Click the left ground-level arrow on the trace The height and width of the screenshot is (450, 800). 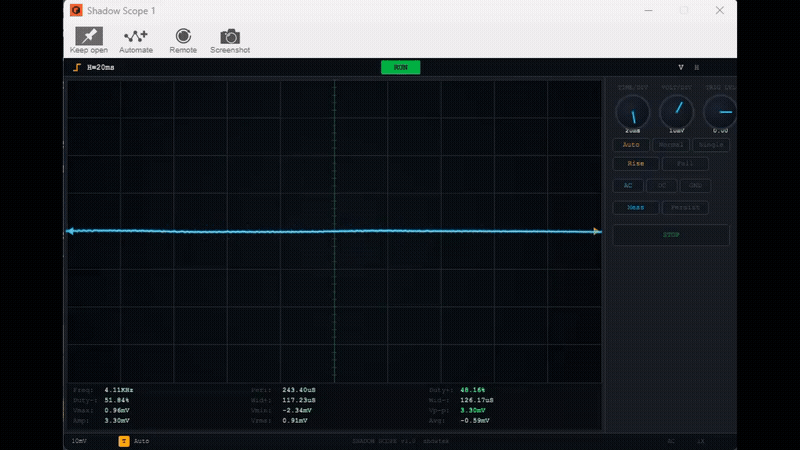70,231
